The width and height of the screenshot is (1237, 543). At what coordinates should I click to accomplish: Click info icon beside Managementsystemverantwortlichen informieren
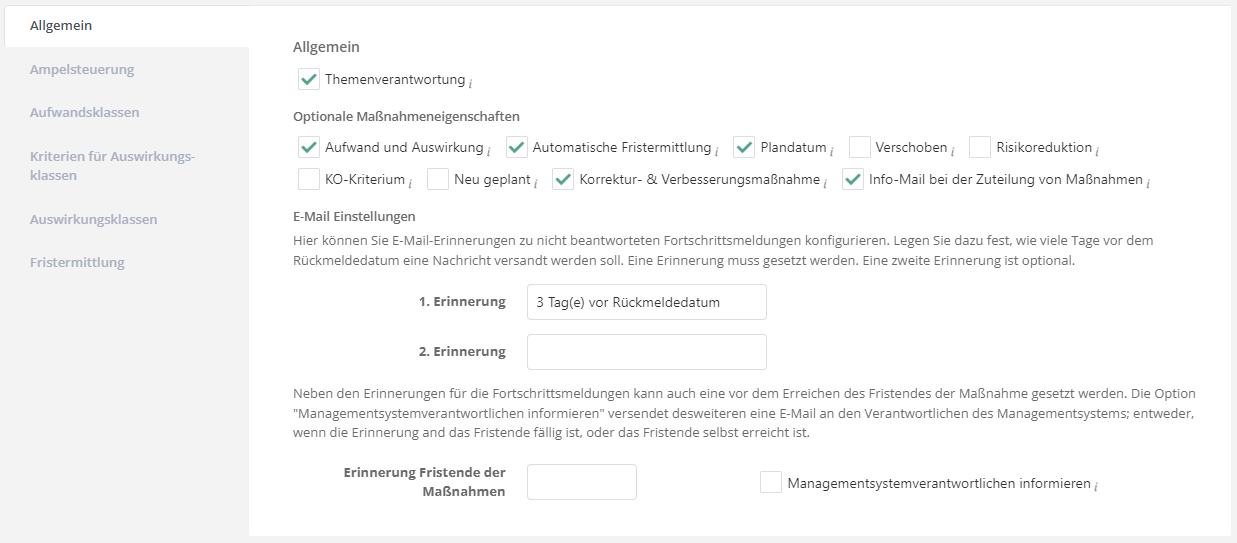click(1096, 487)
